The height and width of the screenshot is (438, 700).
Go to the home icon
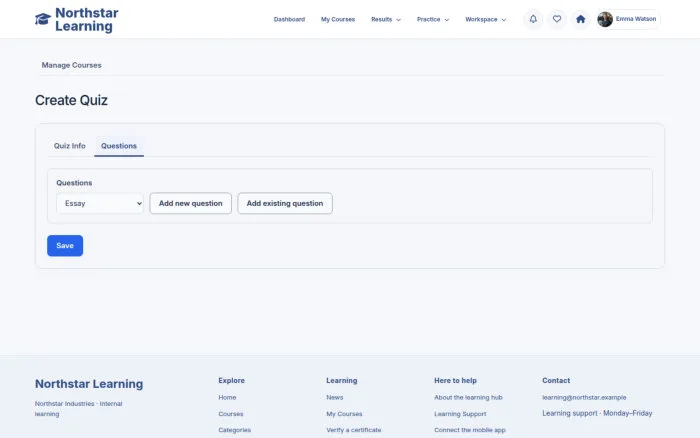(580, 19)
